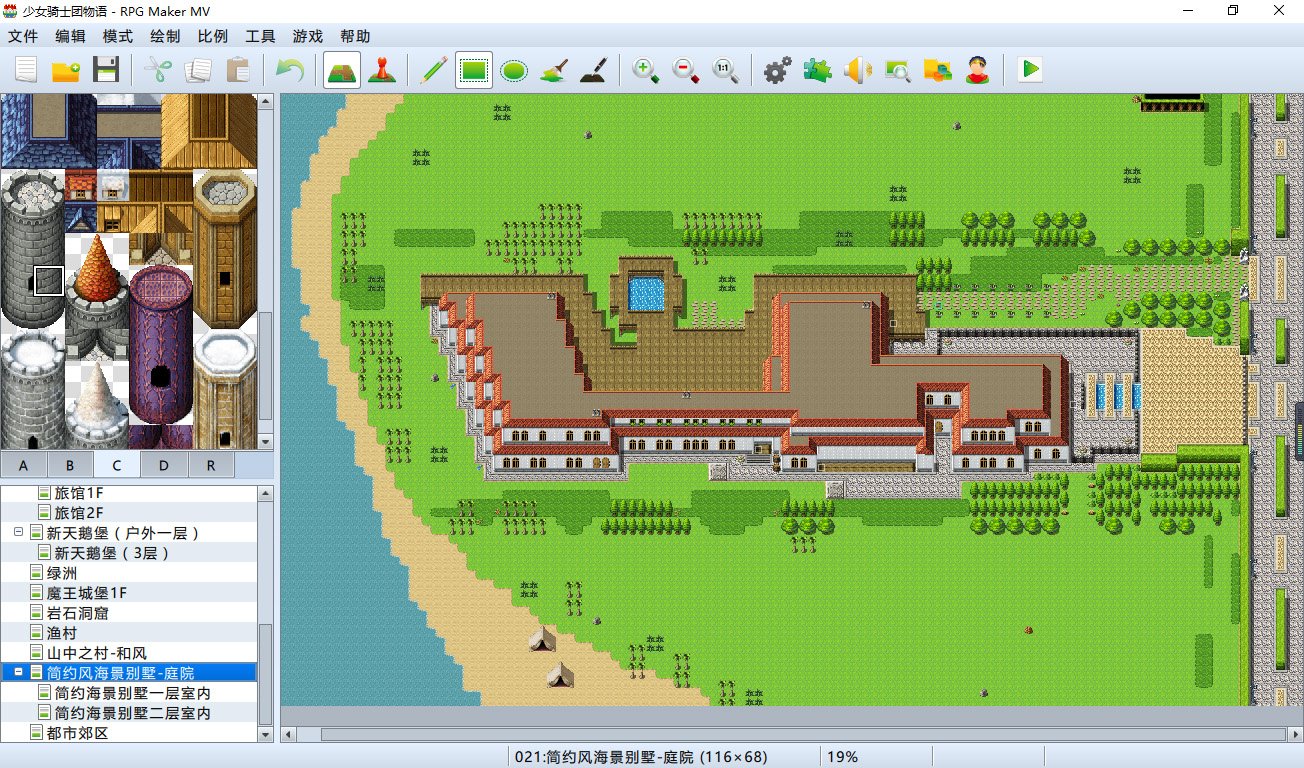Open the Character Generator icon
This screenshot has width=1304, height=768.
[x=977, y=70]
